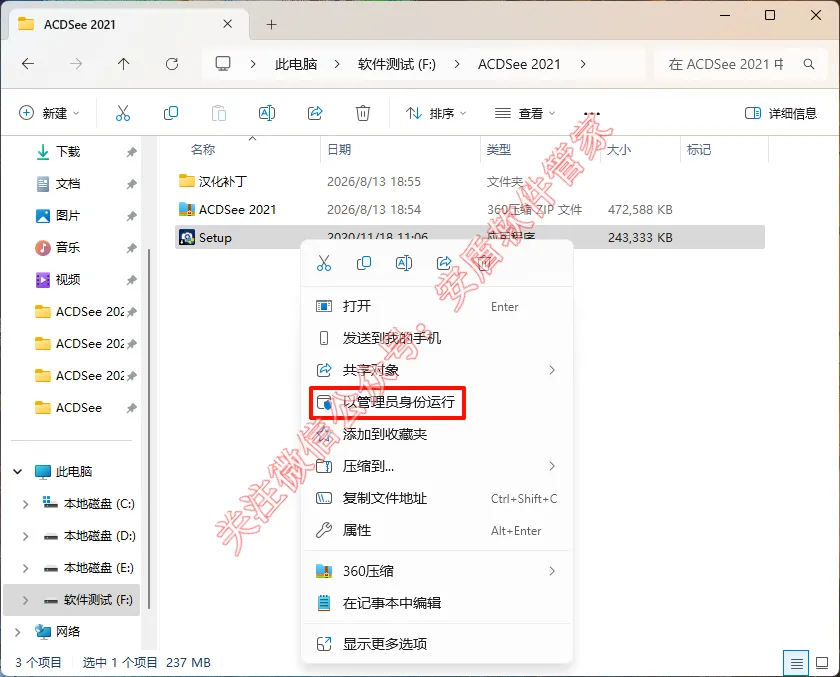Open the ACDSee pinned sidebar folder
The width and height of the screenshot is (840, 677).
78,408
